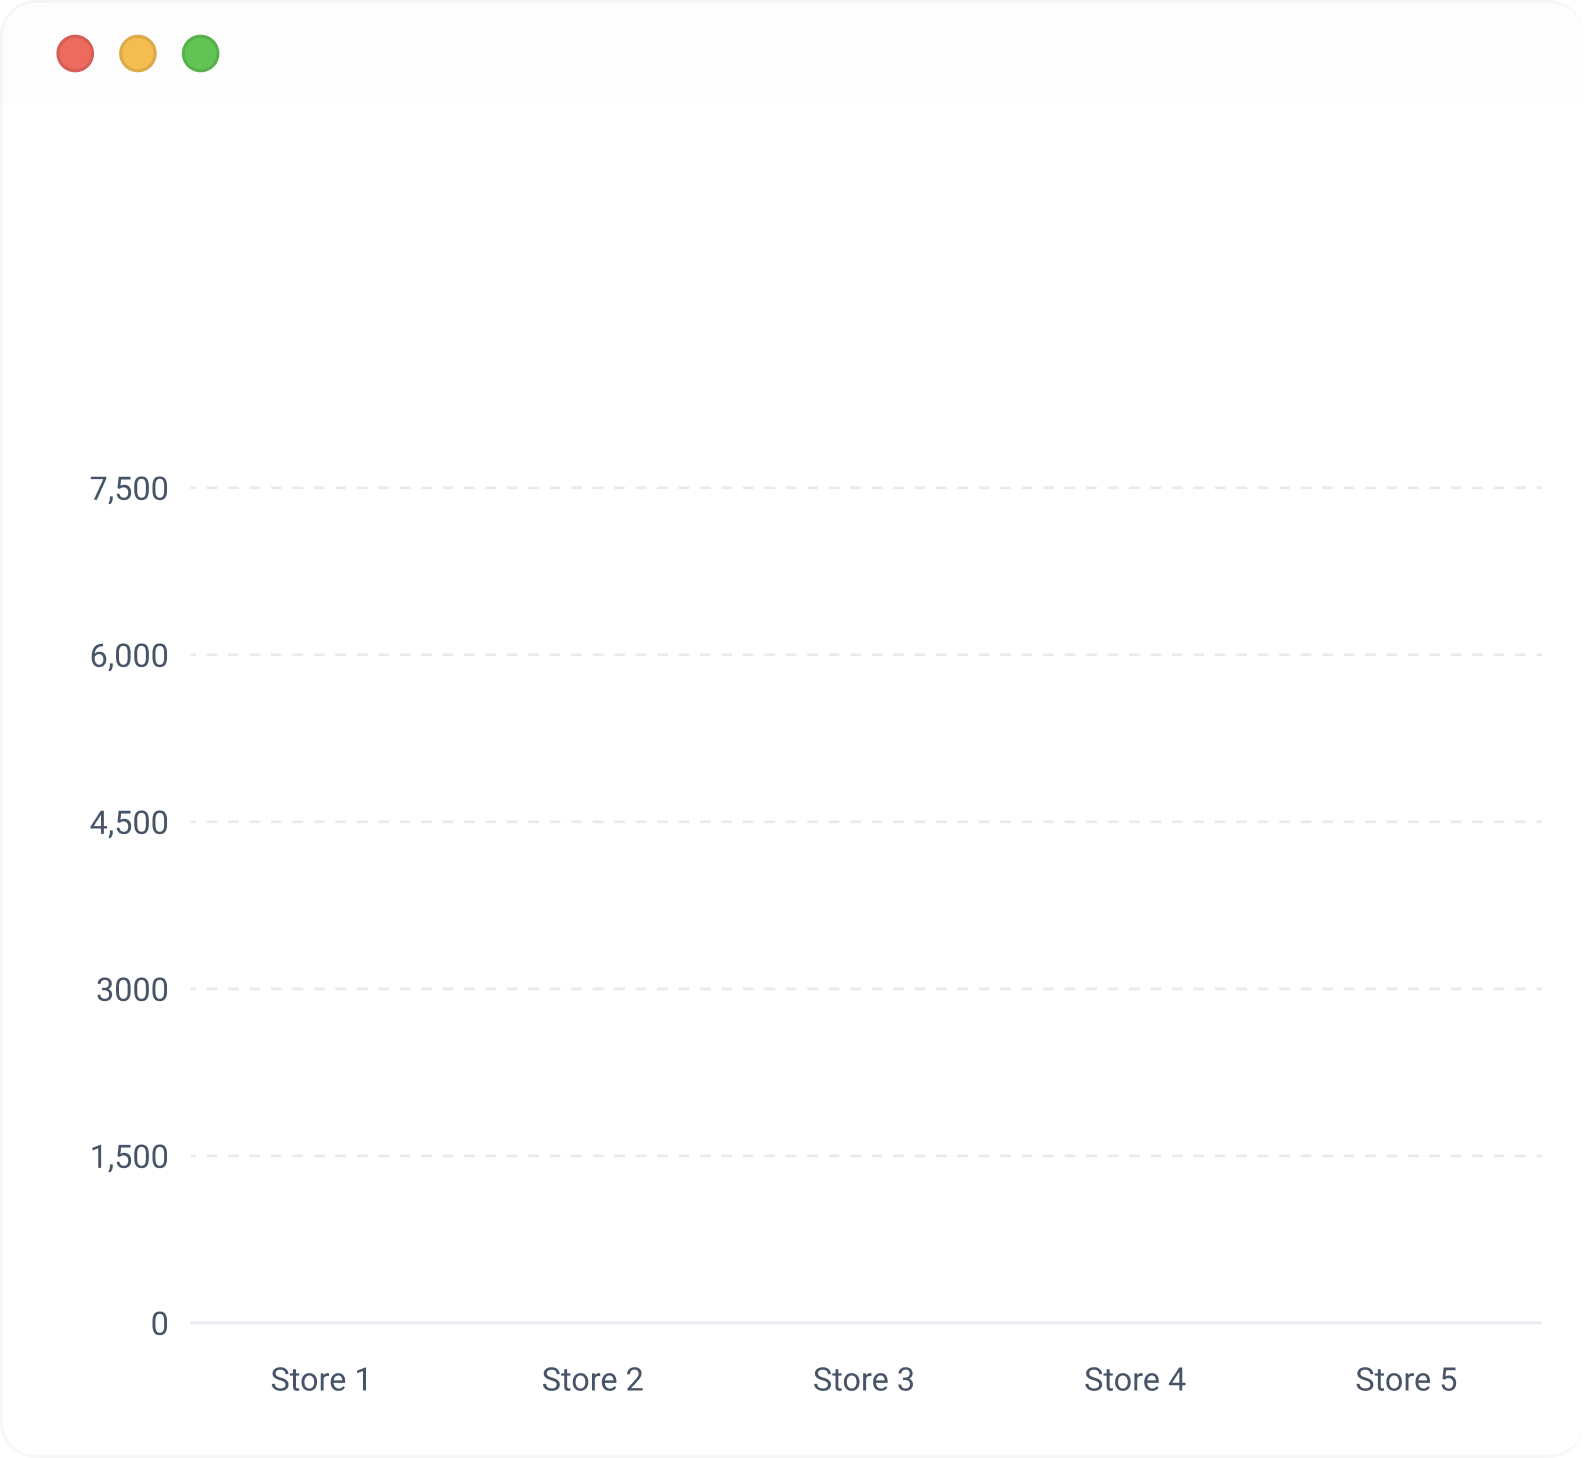Viewport: 1584px width, 1458px height.
Task: Select the Store 5 axis label
Action: 1405,1380
